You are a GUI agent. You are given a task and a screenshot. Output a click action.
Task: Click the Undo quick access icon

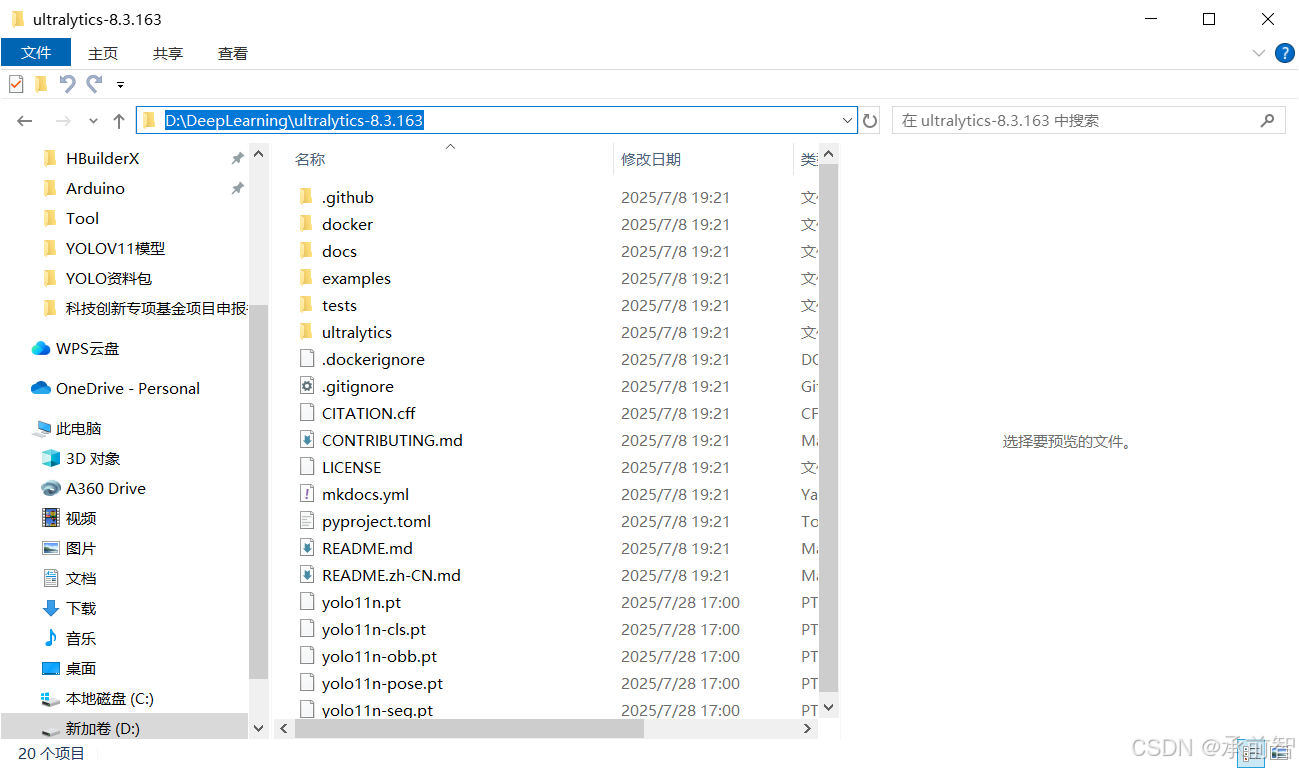67,84
